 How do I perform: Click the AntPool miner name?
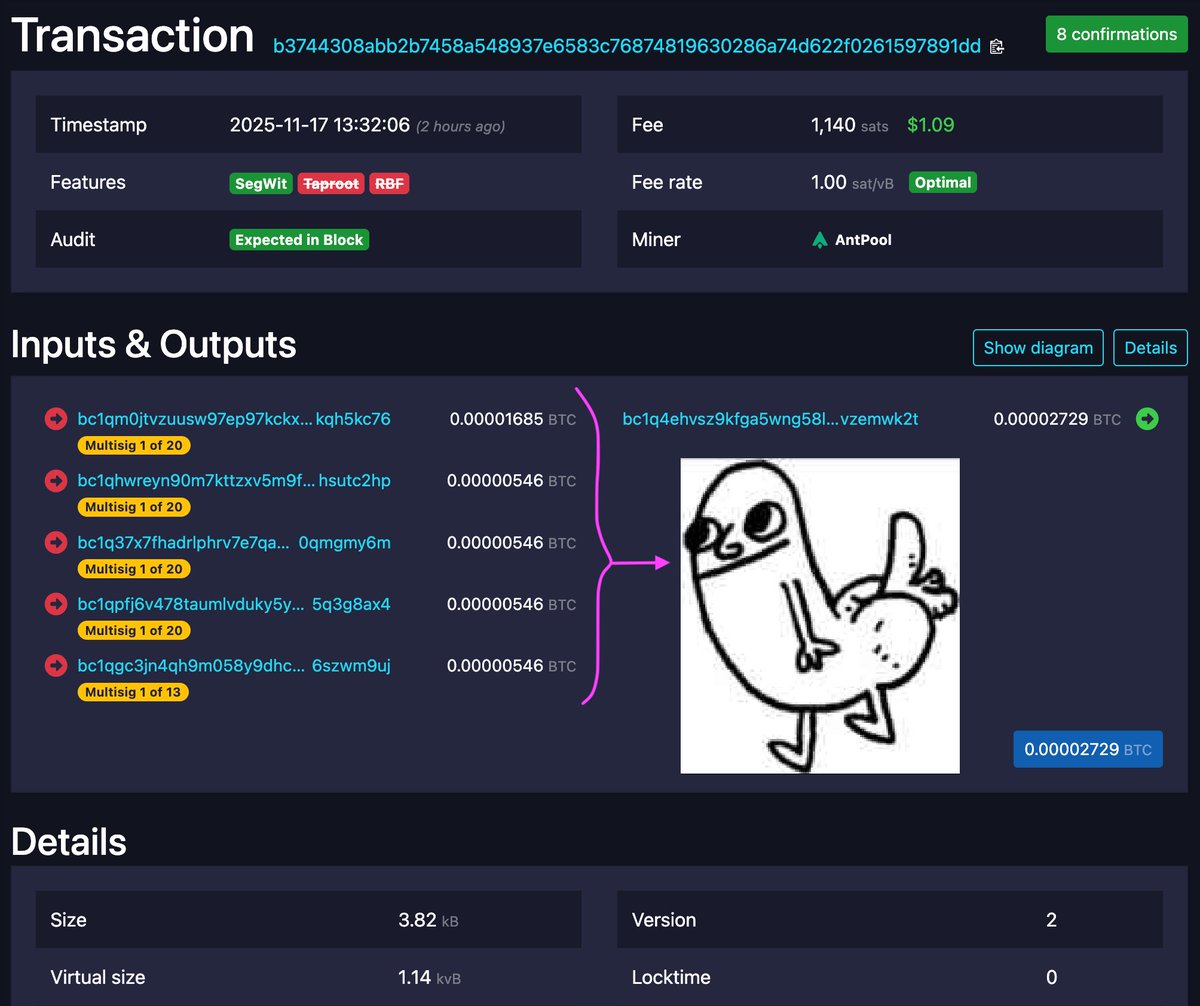[x=863, y=240]
